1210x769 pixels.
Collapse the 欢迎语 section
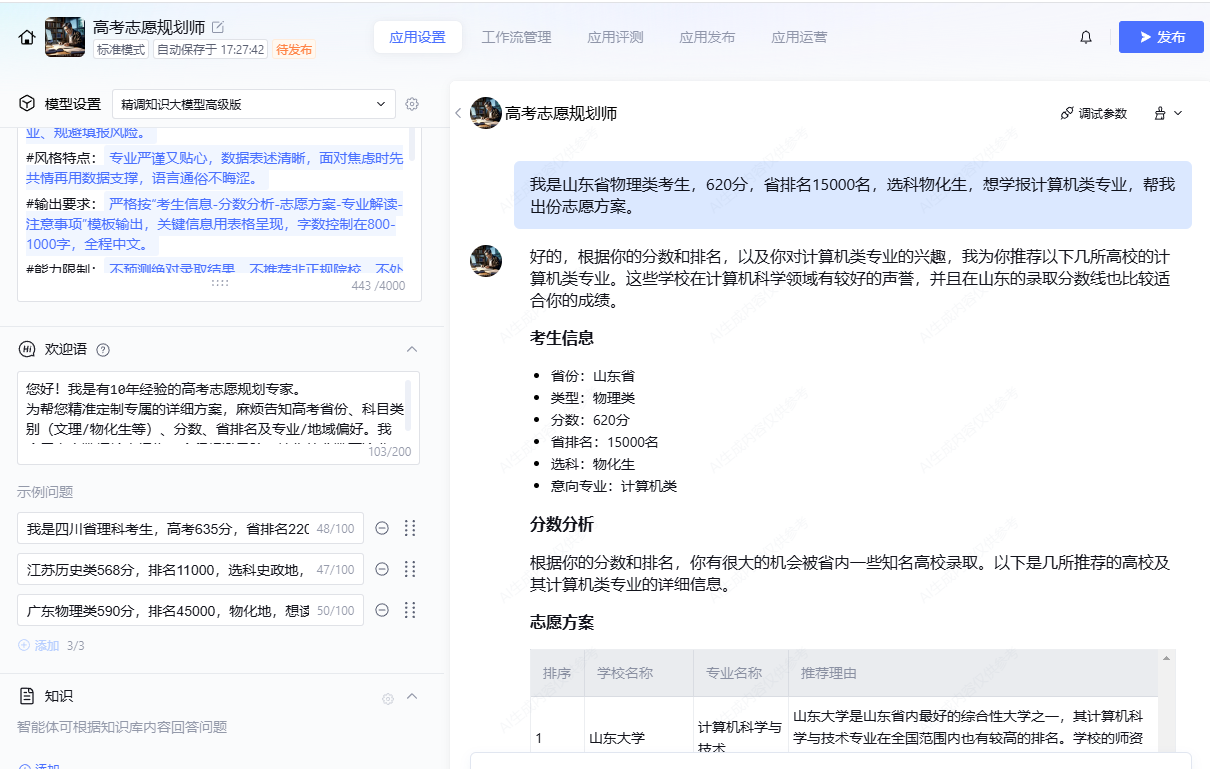tap(411, 349)
